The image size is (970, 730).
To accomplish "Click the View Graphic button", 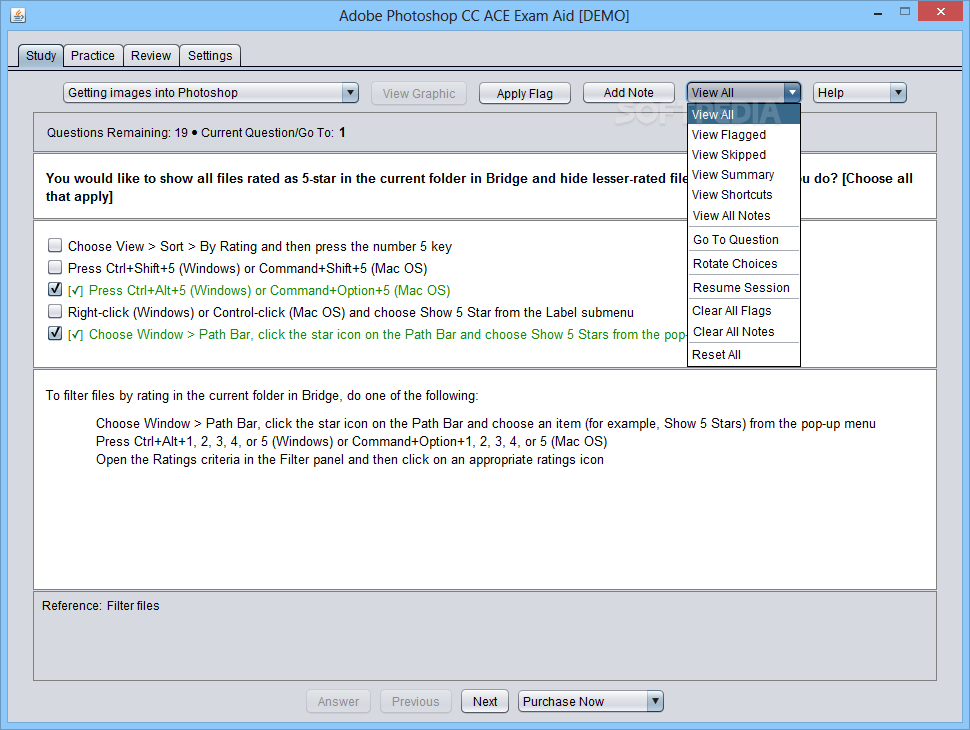I will (x=419, y=93).
